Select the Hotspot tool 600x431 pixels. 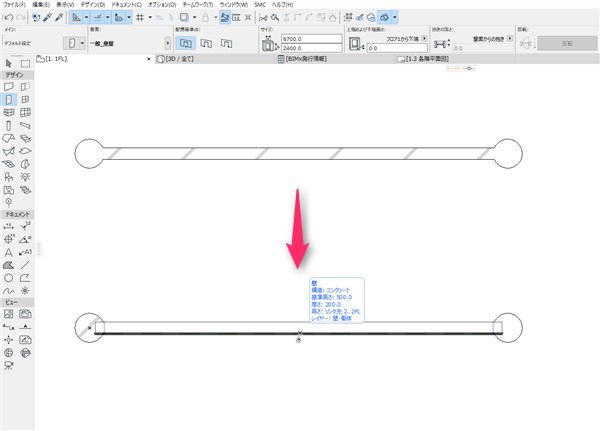(x=25, y=291)
